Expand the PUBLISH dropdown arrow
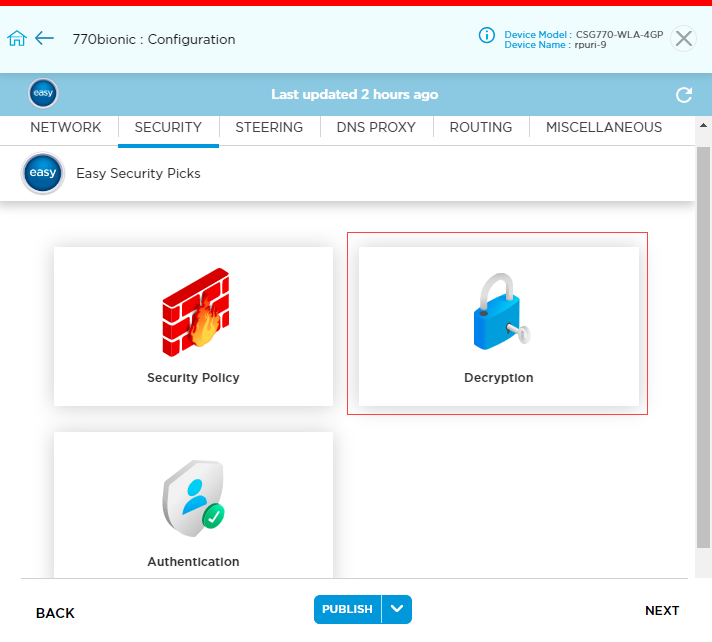The width and height of the screenshot is (712, 642). 397,609
